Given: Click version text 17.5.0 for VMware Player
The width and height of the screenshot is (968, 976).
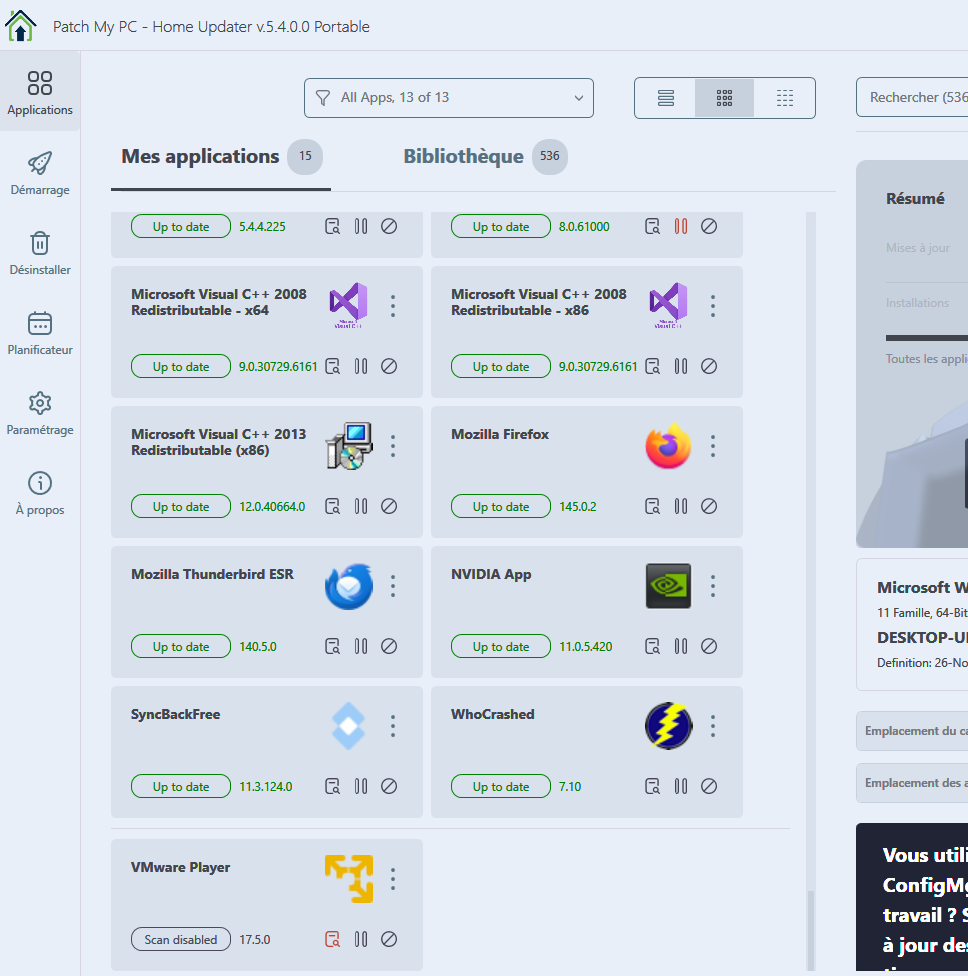Looking at the screenshot, I should point(255,939).
